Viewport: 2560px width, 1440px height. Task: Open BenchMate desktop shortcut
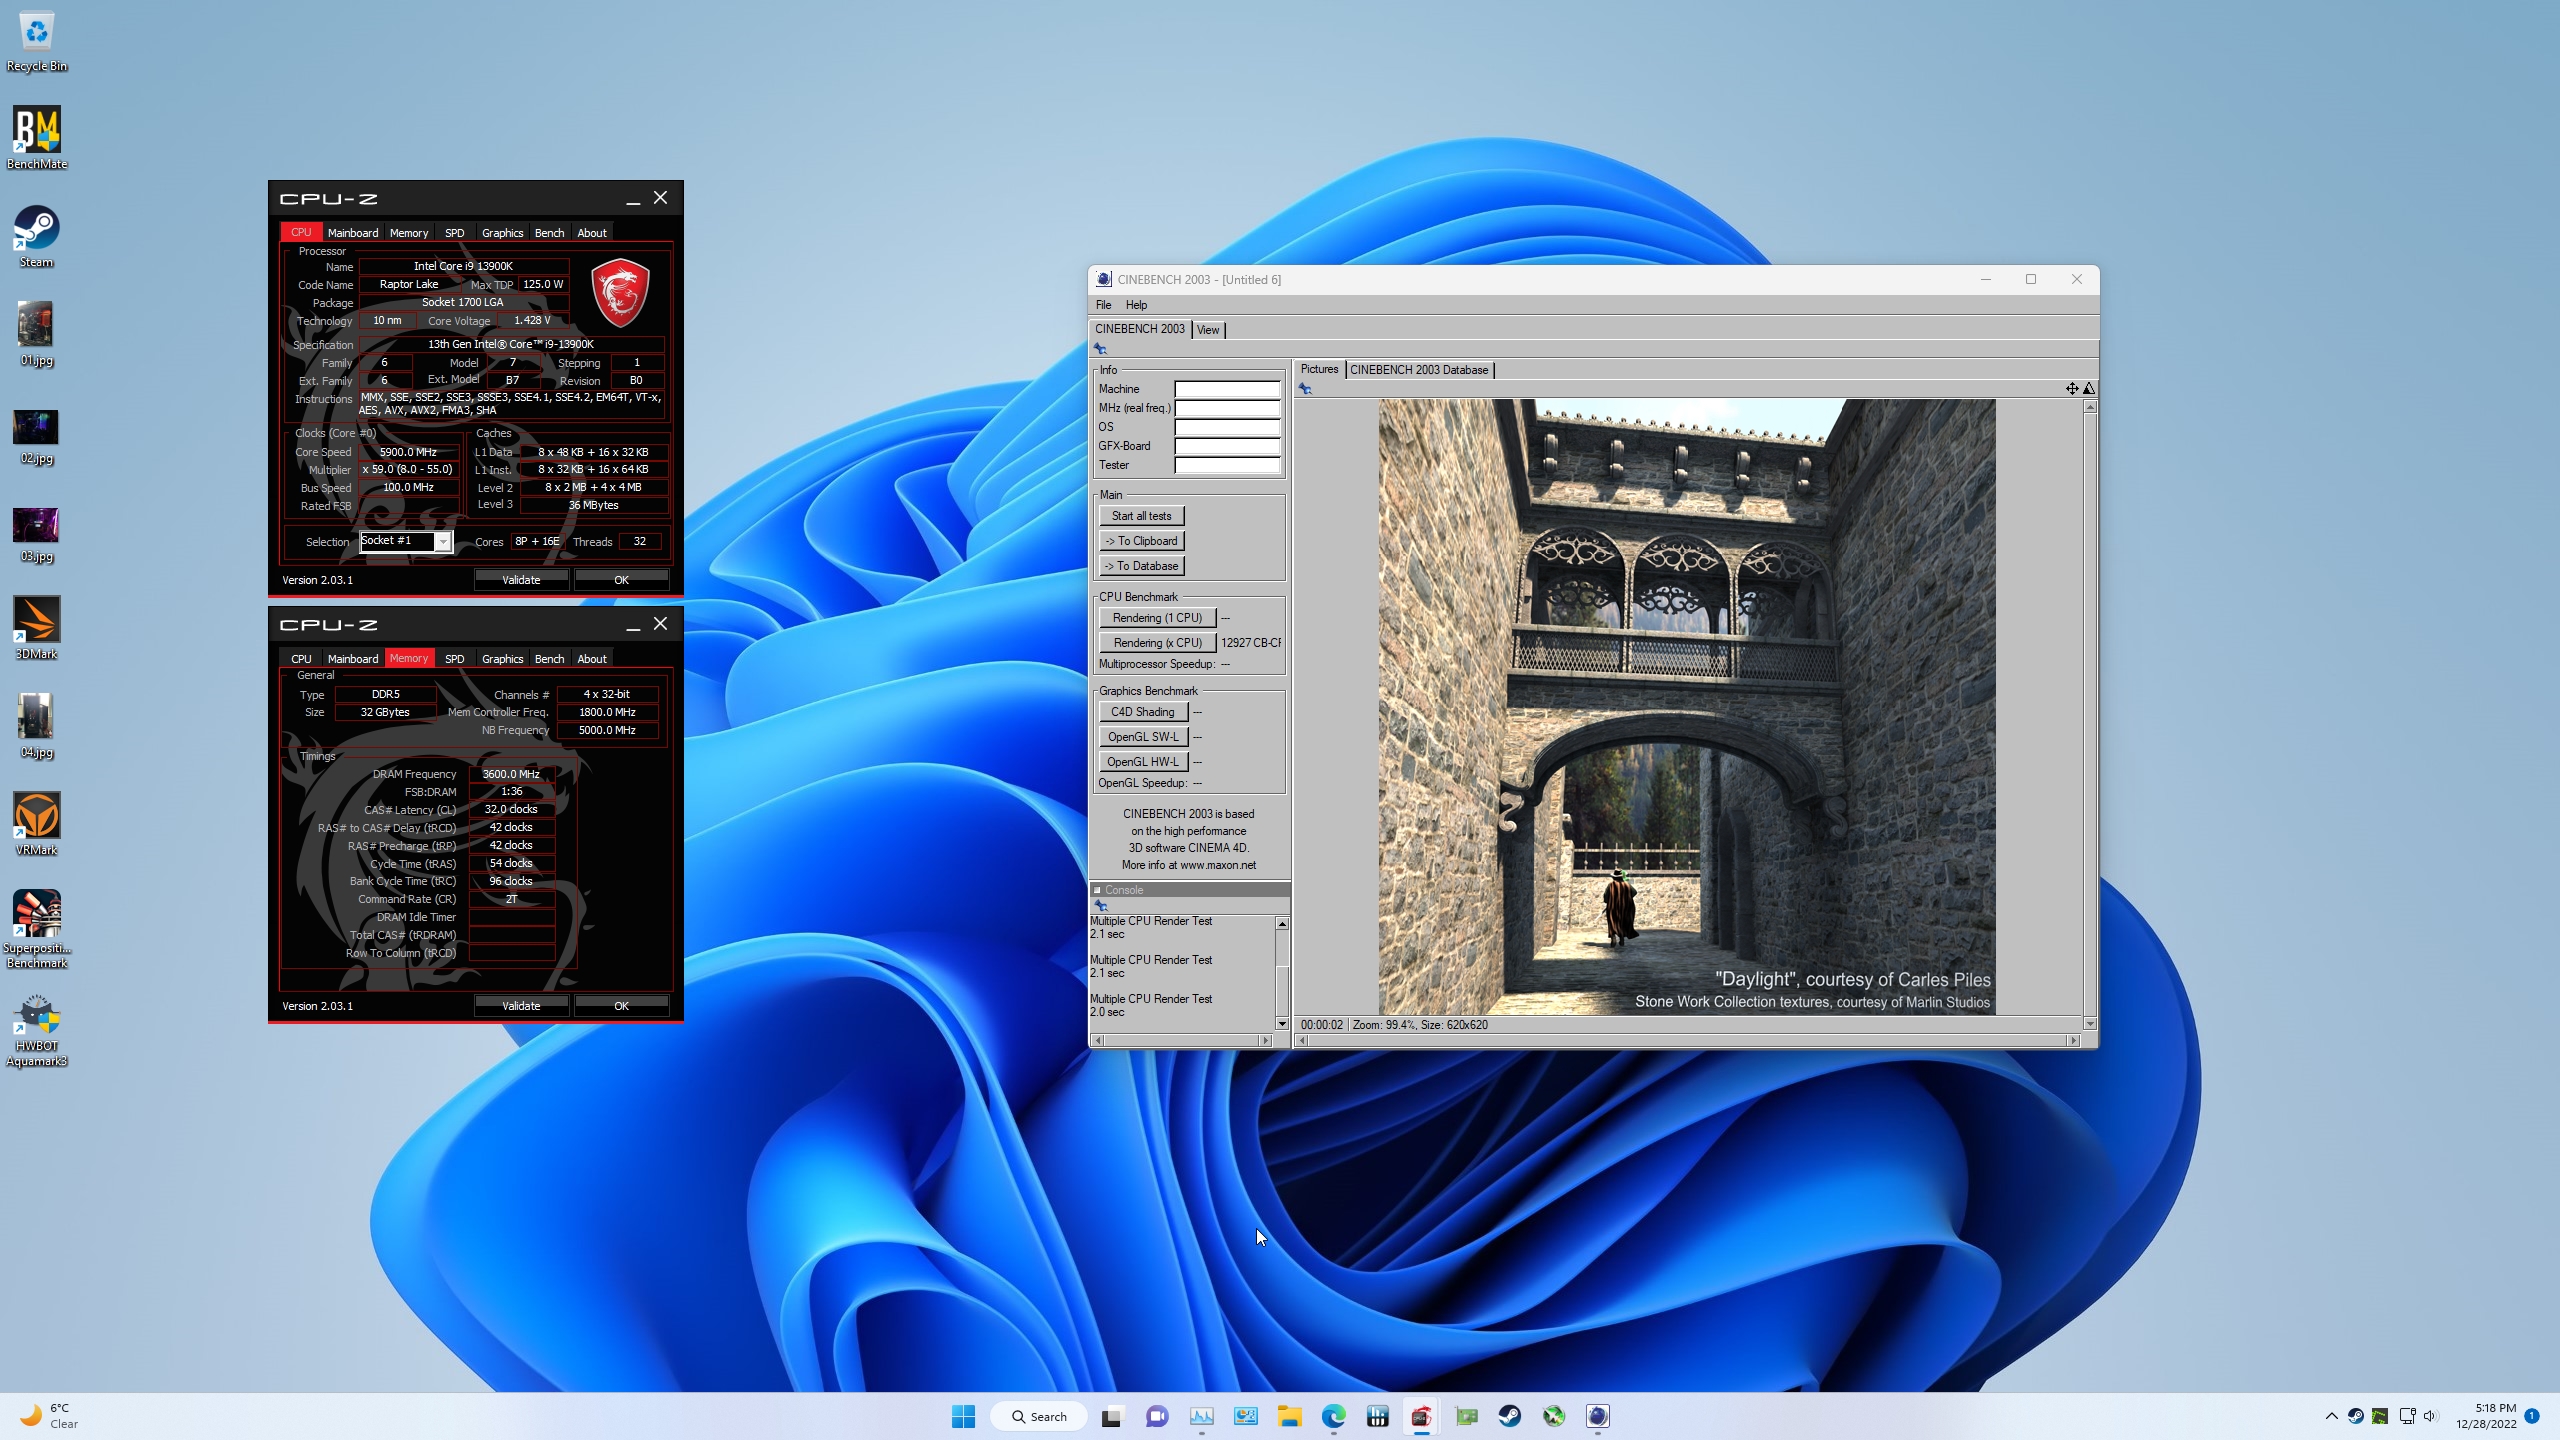[x=37, y=138]
